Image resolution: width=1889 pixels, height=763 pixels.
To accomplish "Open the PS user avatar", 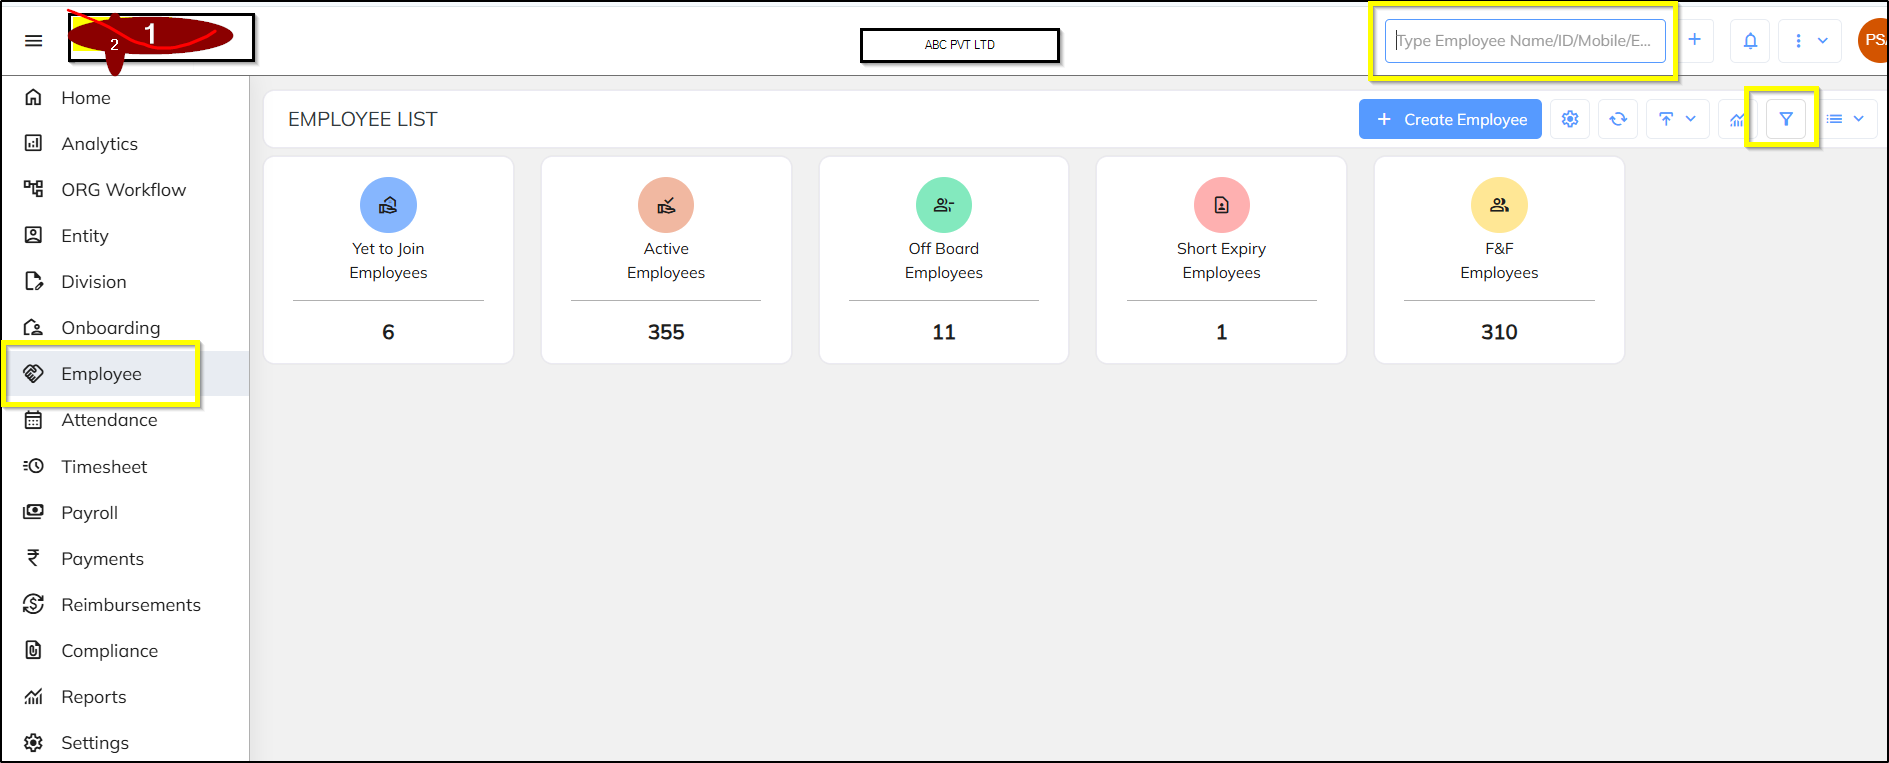I will click(1873, 41).
